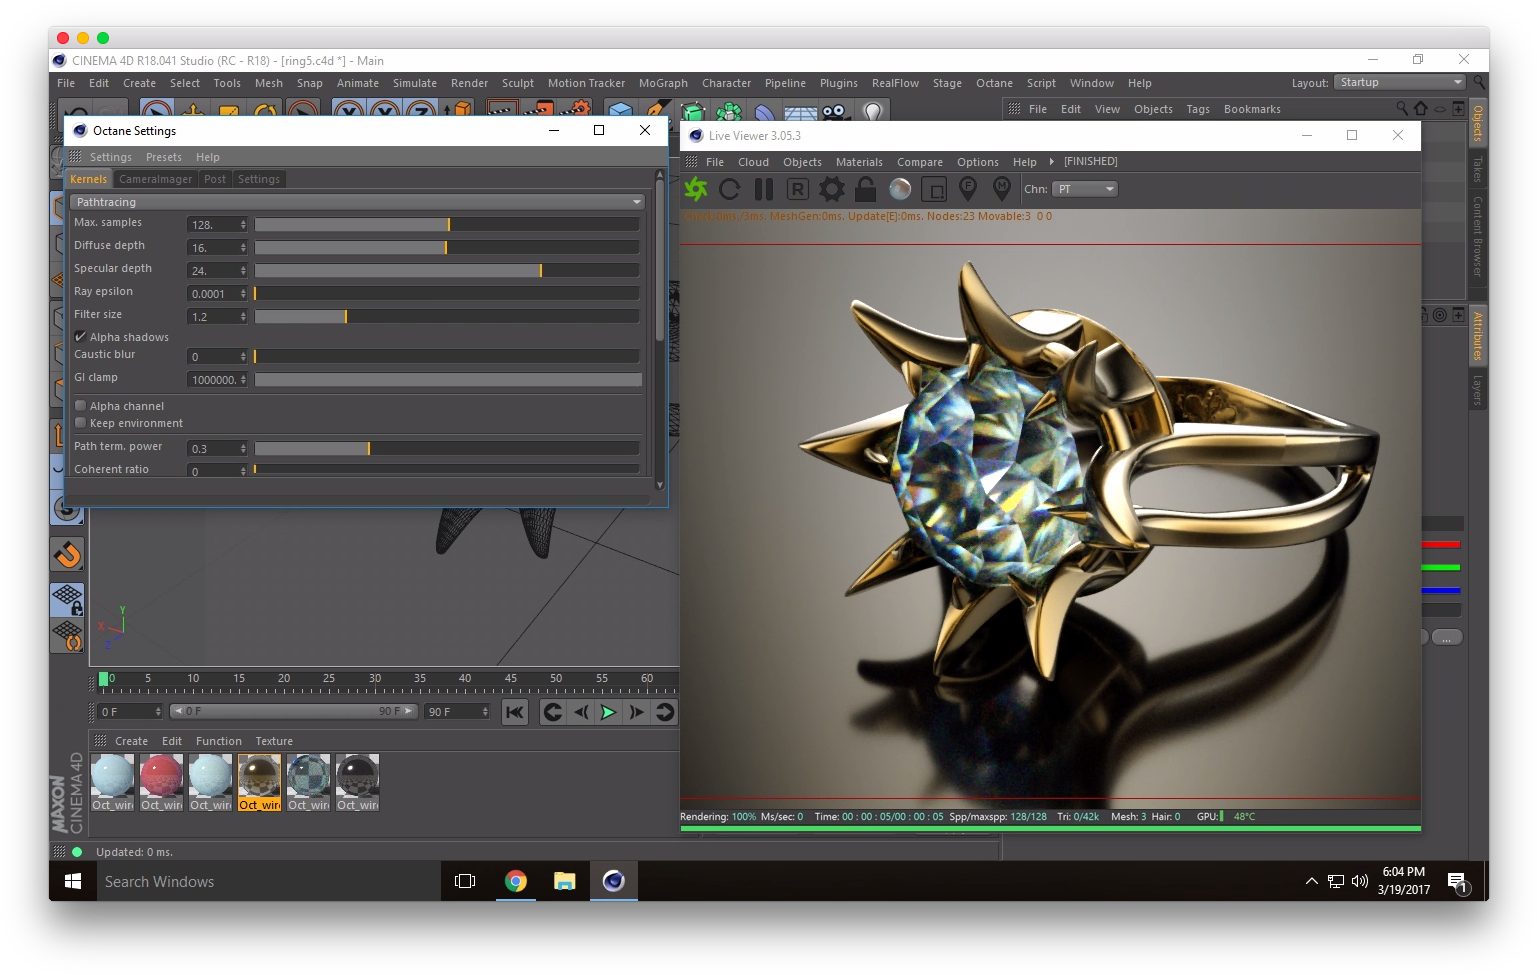Select the focus picker icon in Live Viewer
Viewport: 1537px width, 975px height.
[x=968, y=188]
